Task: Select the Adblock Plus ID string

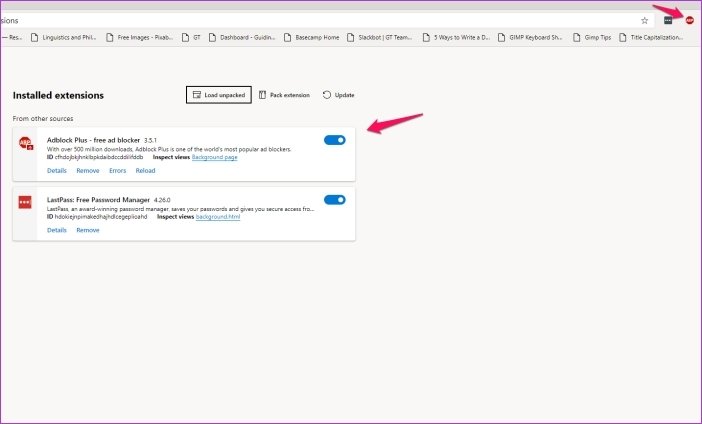Action: [99, 157]
